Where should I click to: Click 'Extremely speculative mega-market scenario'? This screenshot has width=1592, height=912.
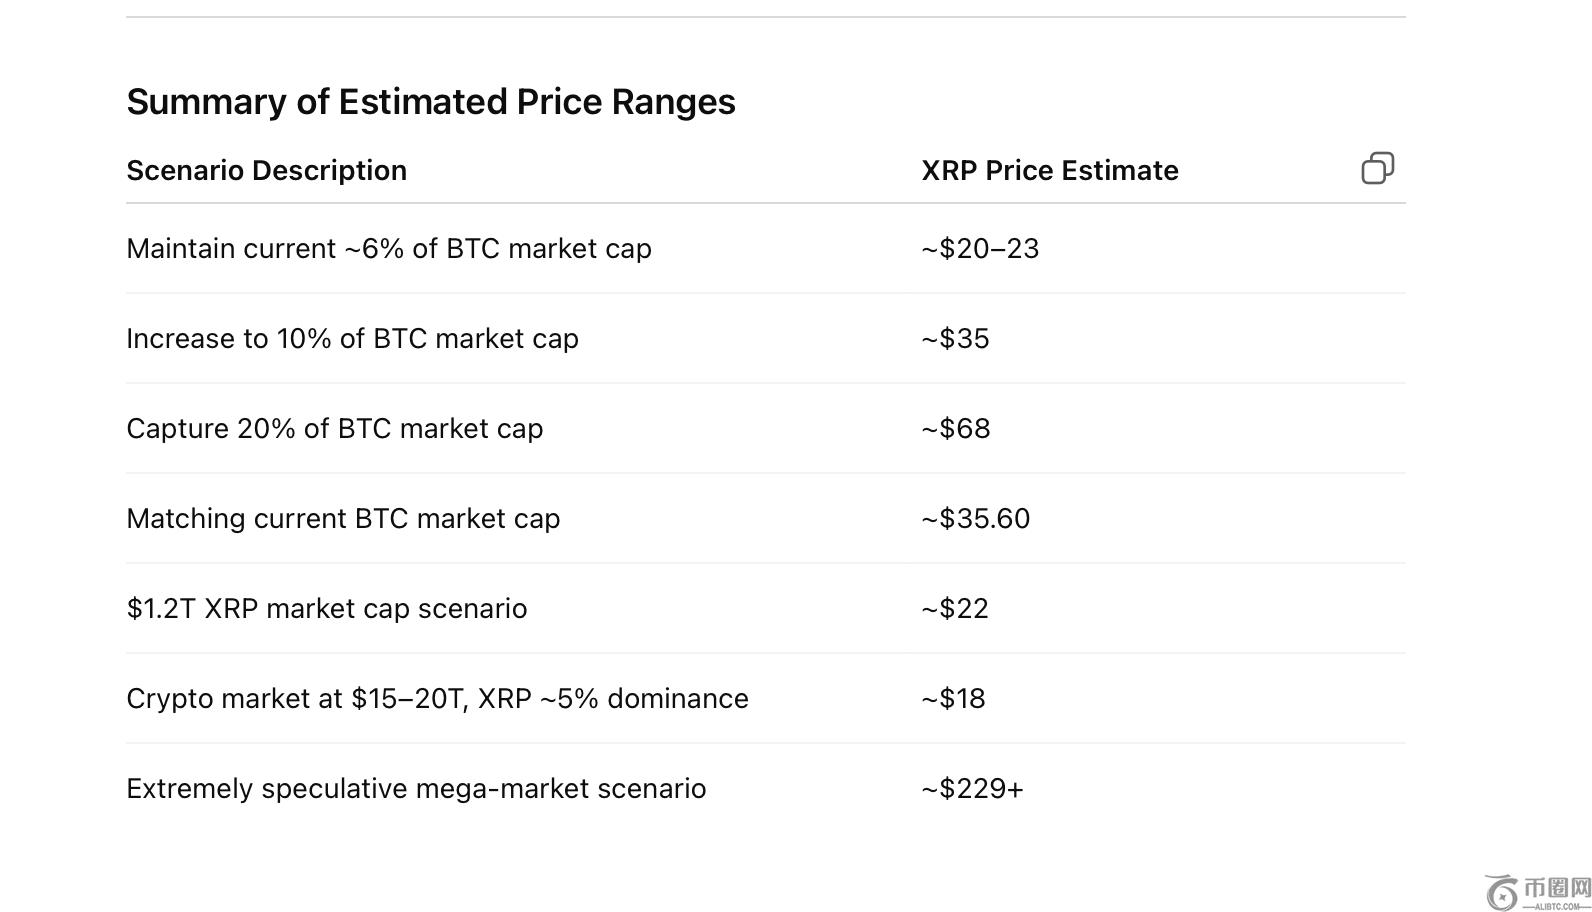pos(416,789)
